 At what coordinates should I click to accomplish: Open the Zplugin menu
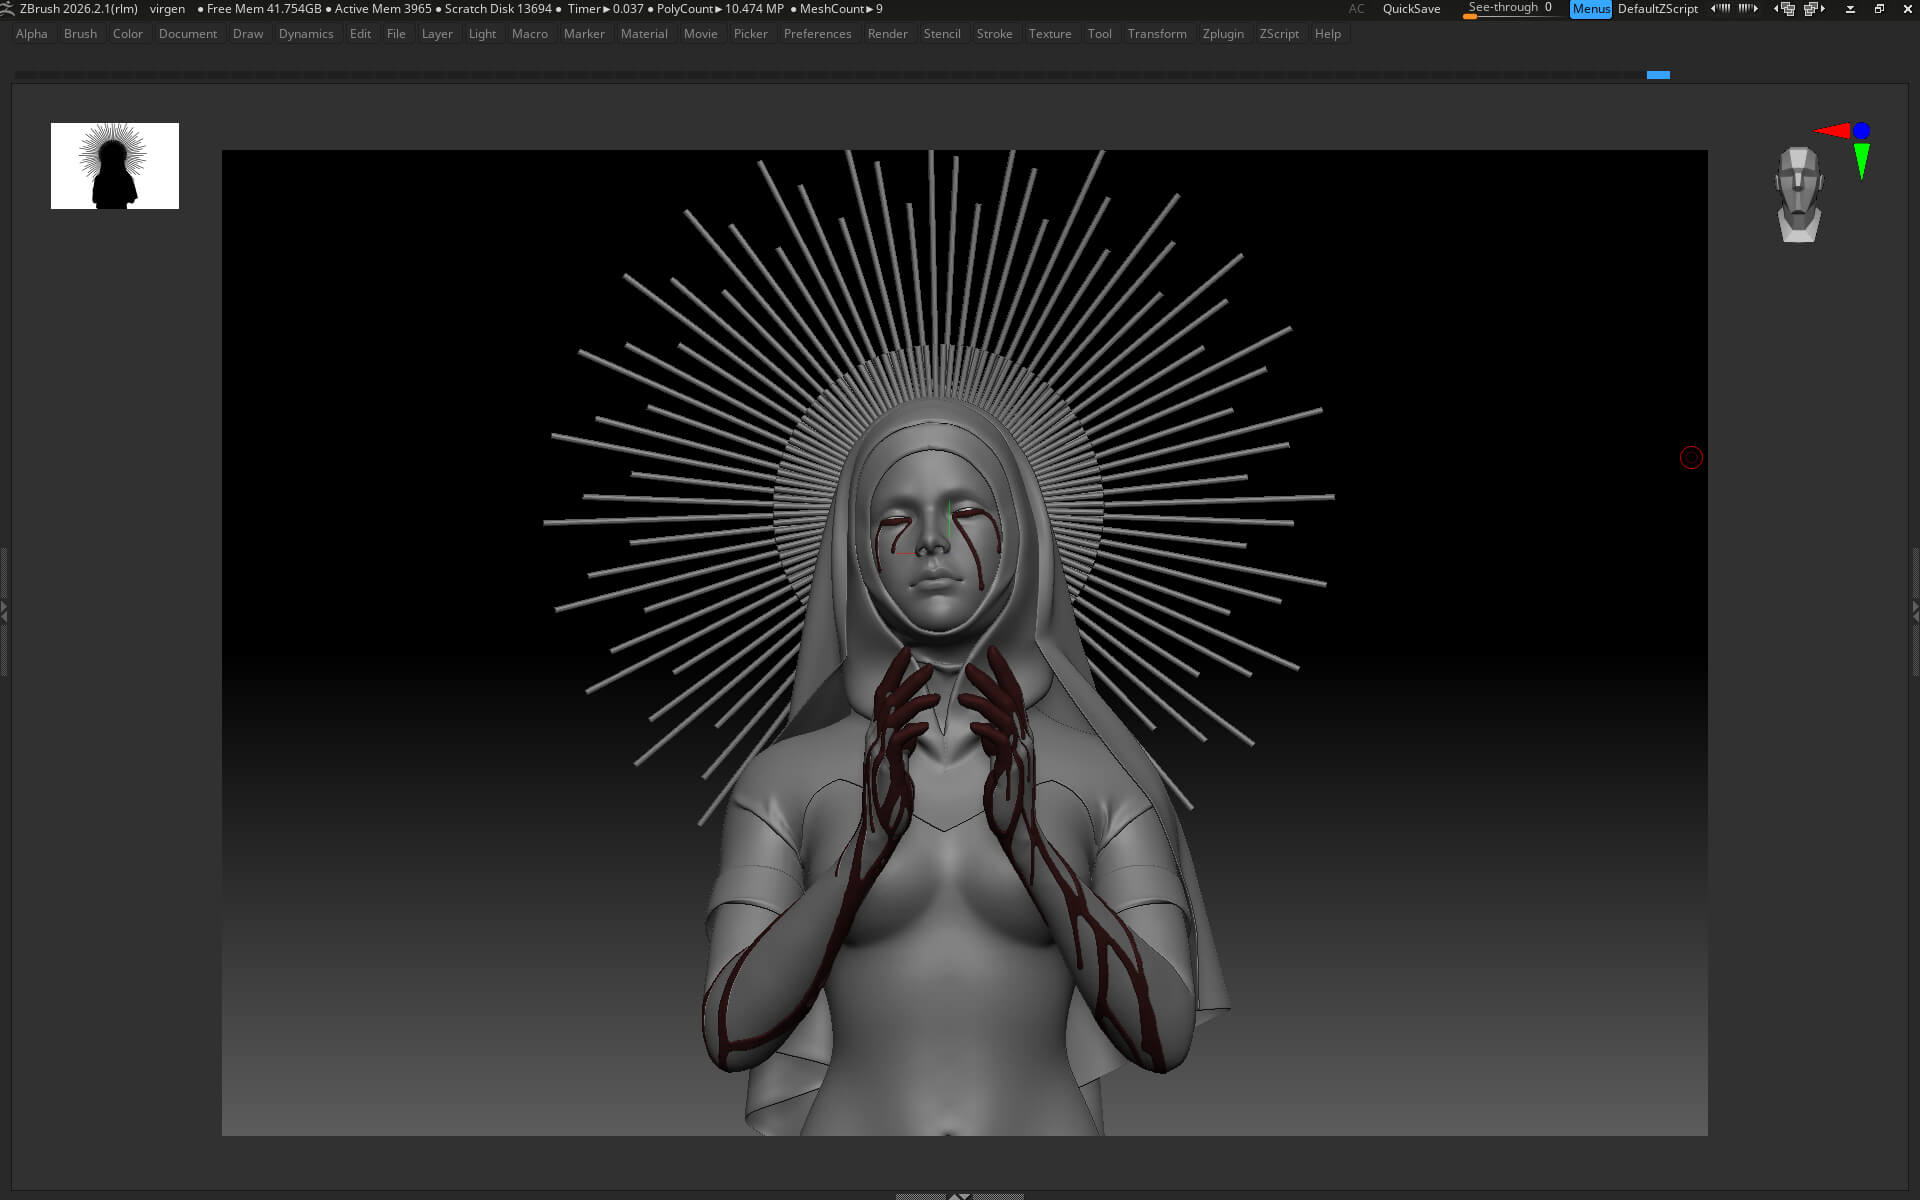point(1223,34)
